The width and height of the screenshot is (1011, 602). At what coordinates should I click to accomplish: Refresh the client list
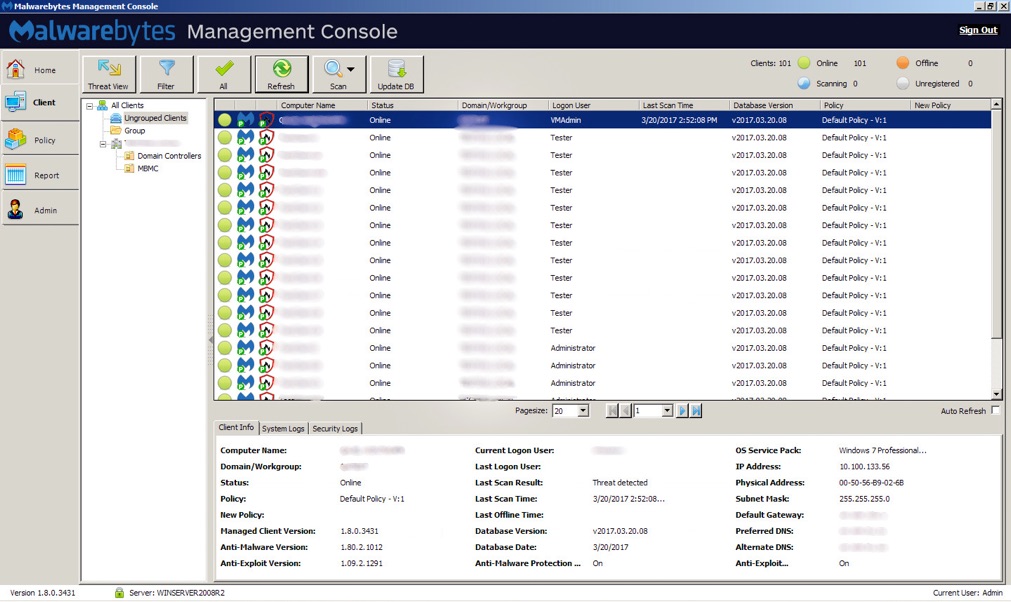pyautogui.click(x=281, y=73)
